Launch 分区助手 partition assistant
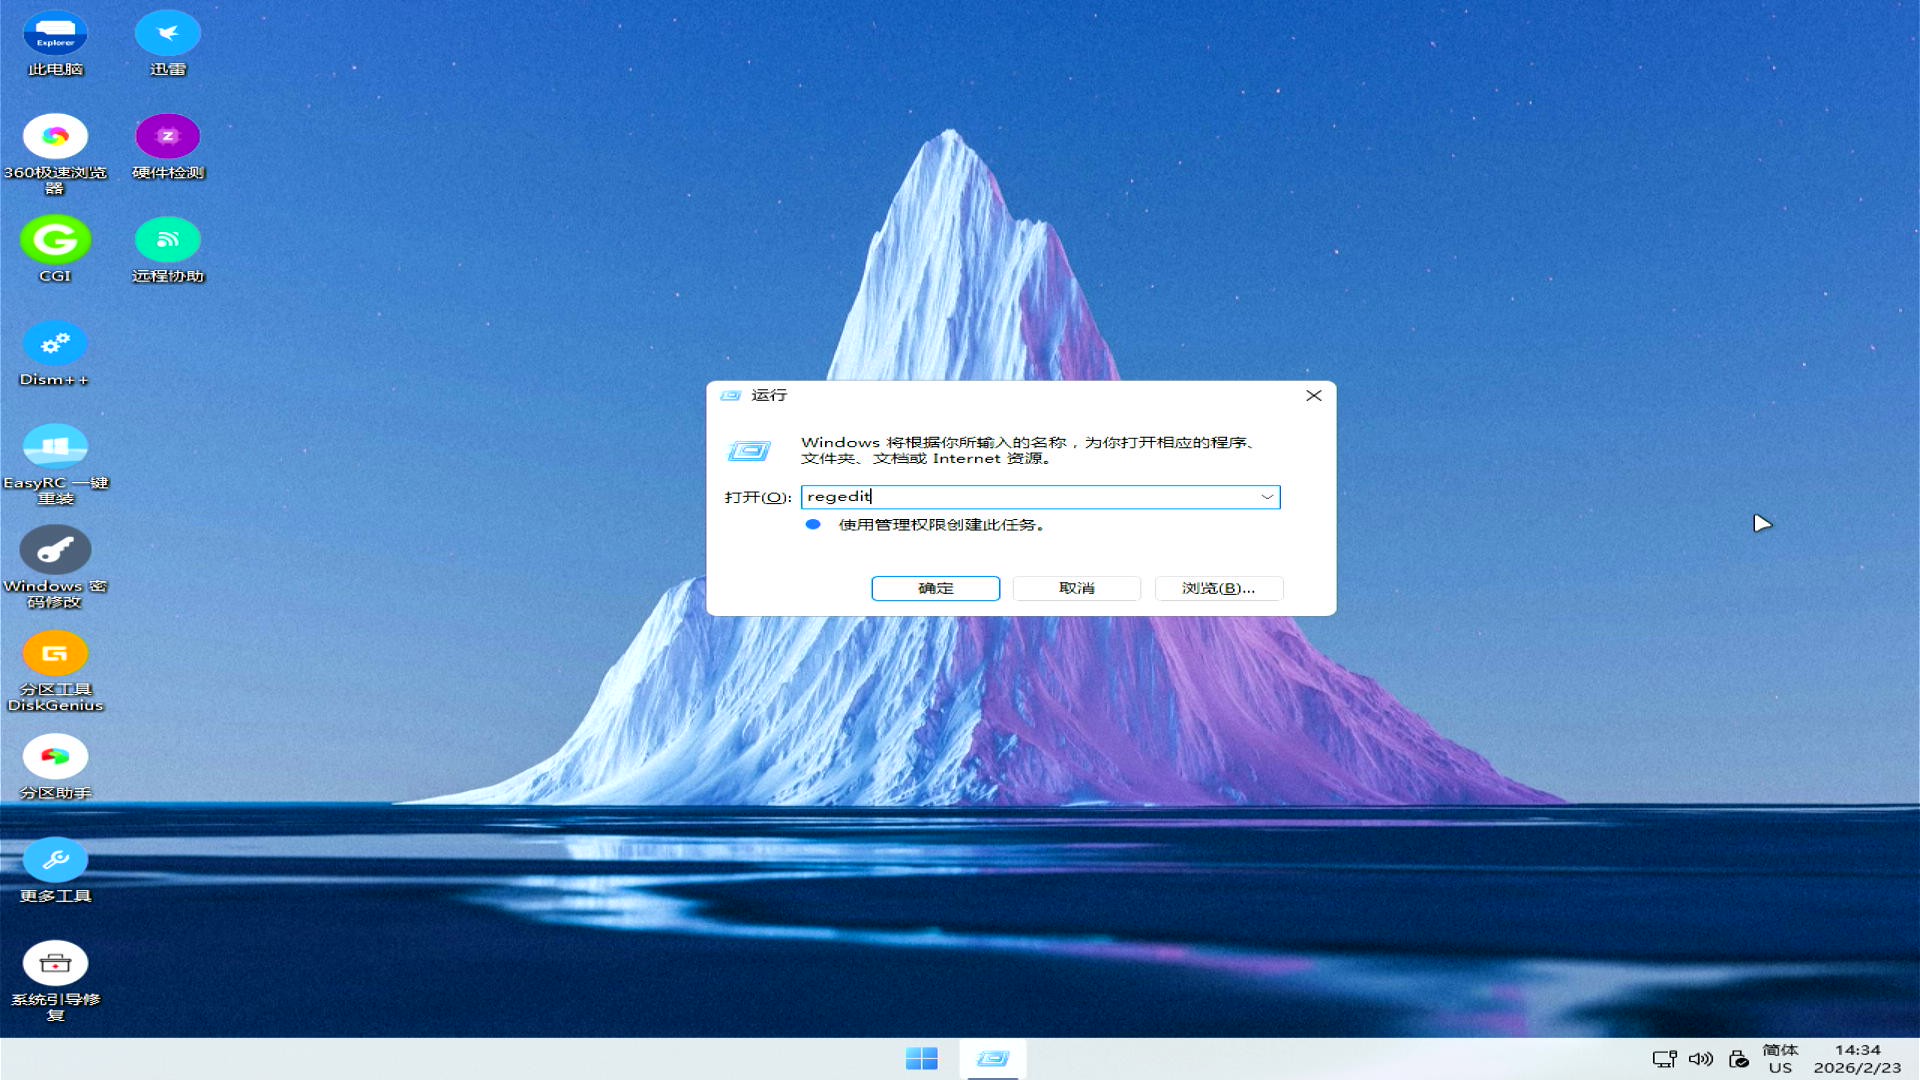Screen dimensions: 1920x1080 pos(55,755)
